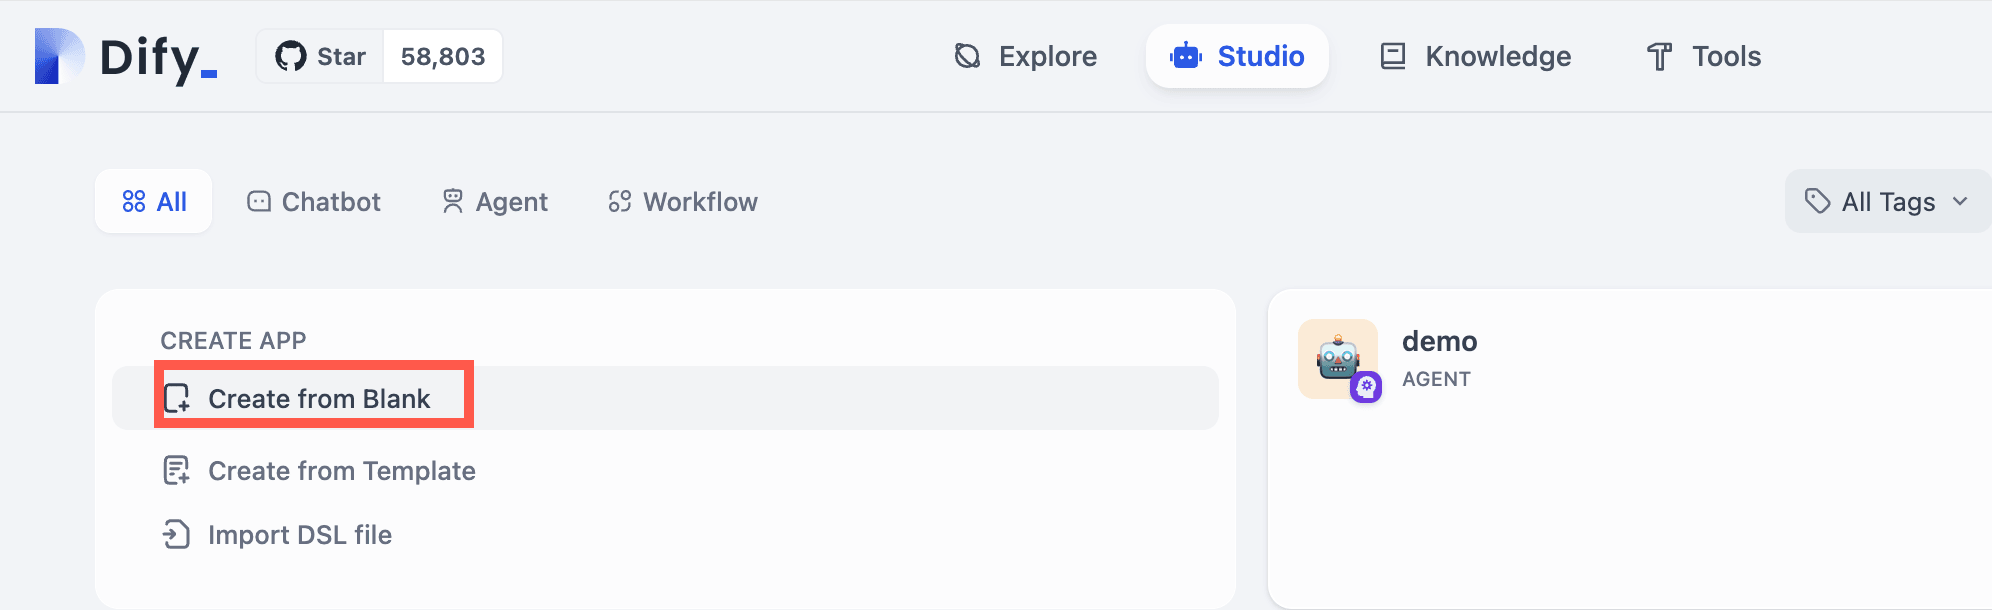Click the GitHub star icon
This screenshot has width=1992, height=610.
click(x=293, y=56)
